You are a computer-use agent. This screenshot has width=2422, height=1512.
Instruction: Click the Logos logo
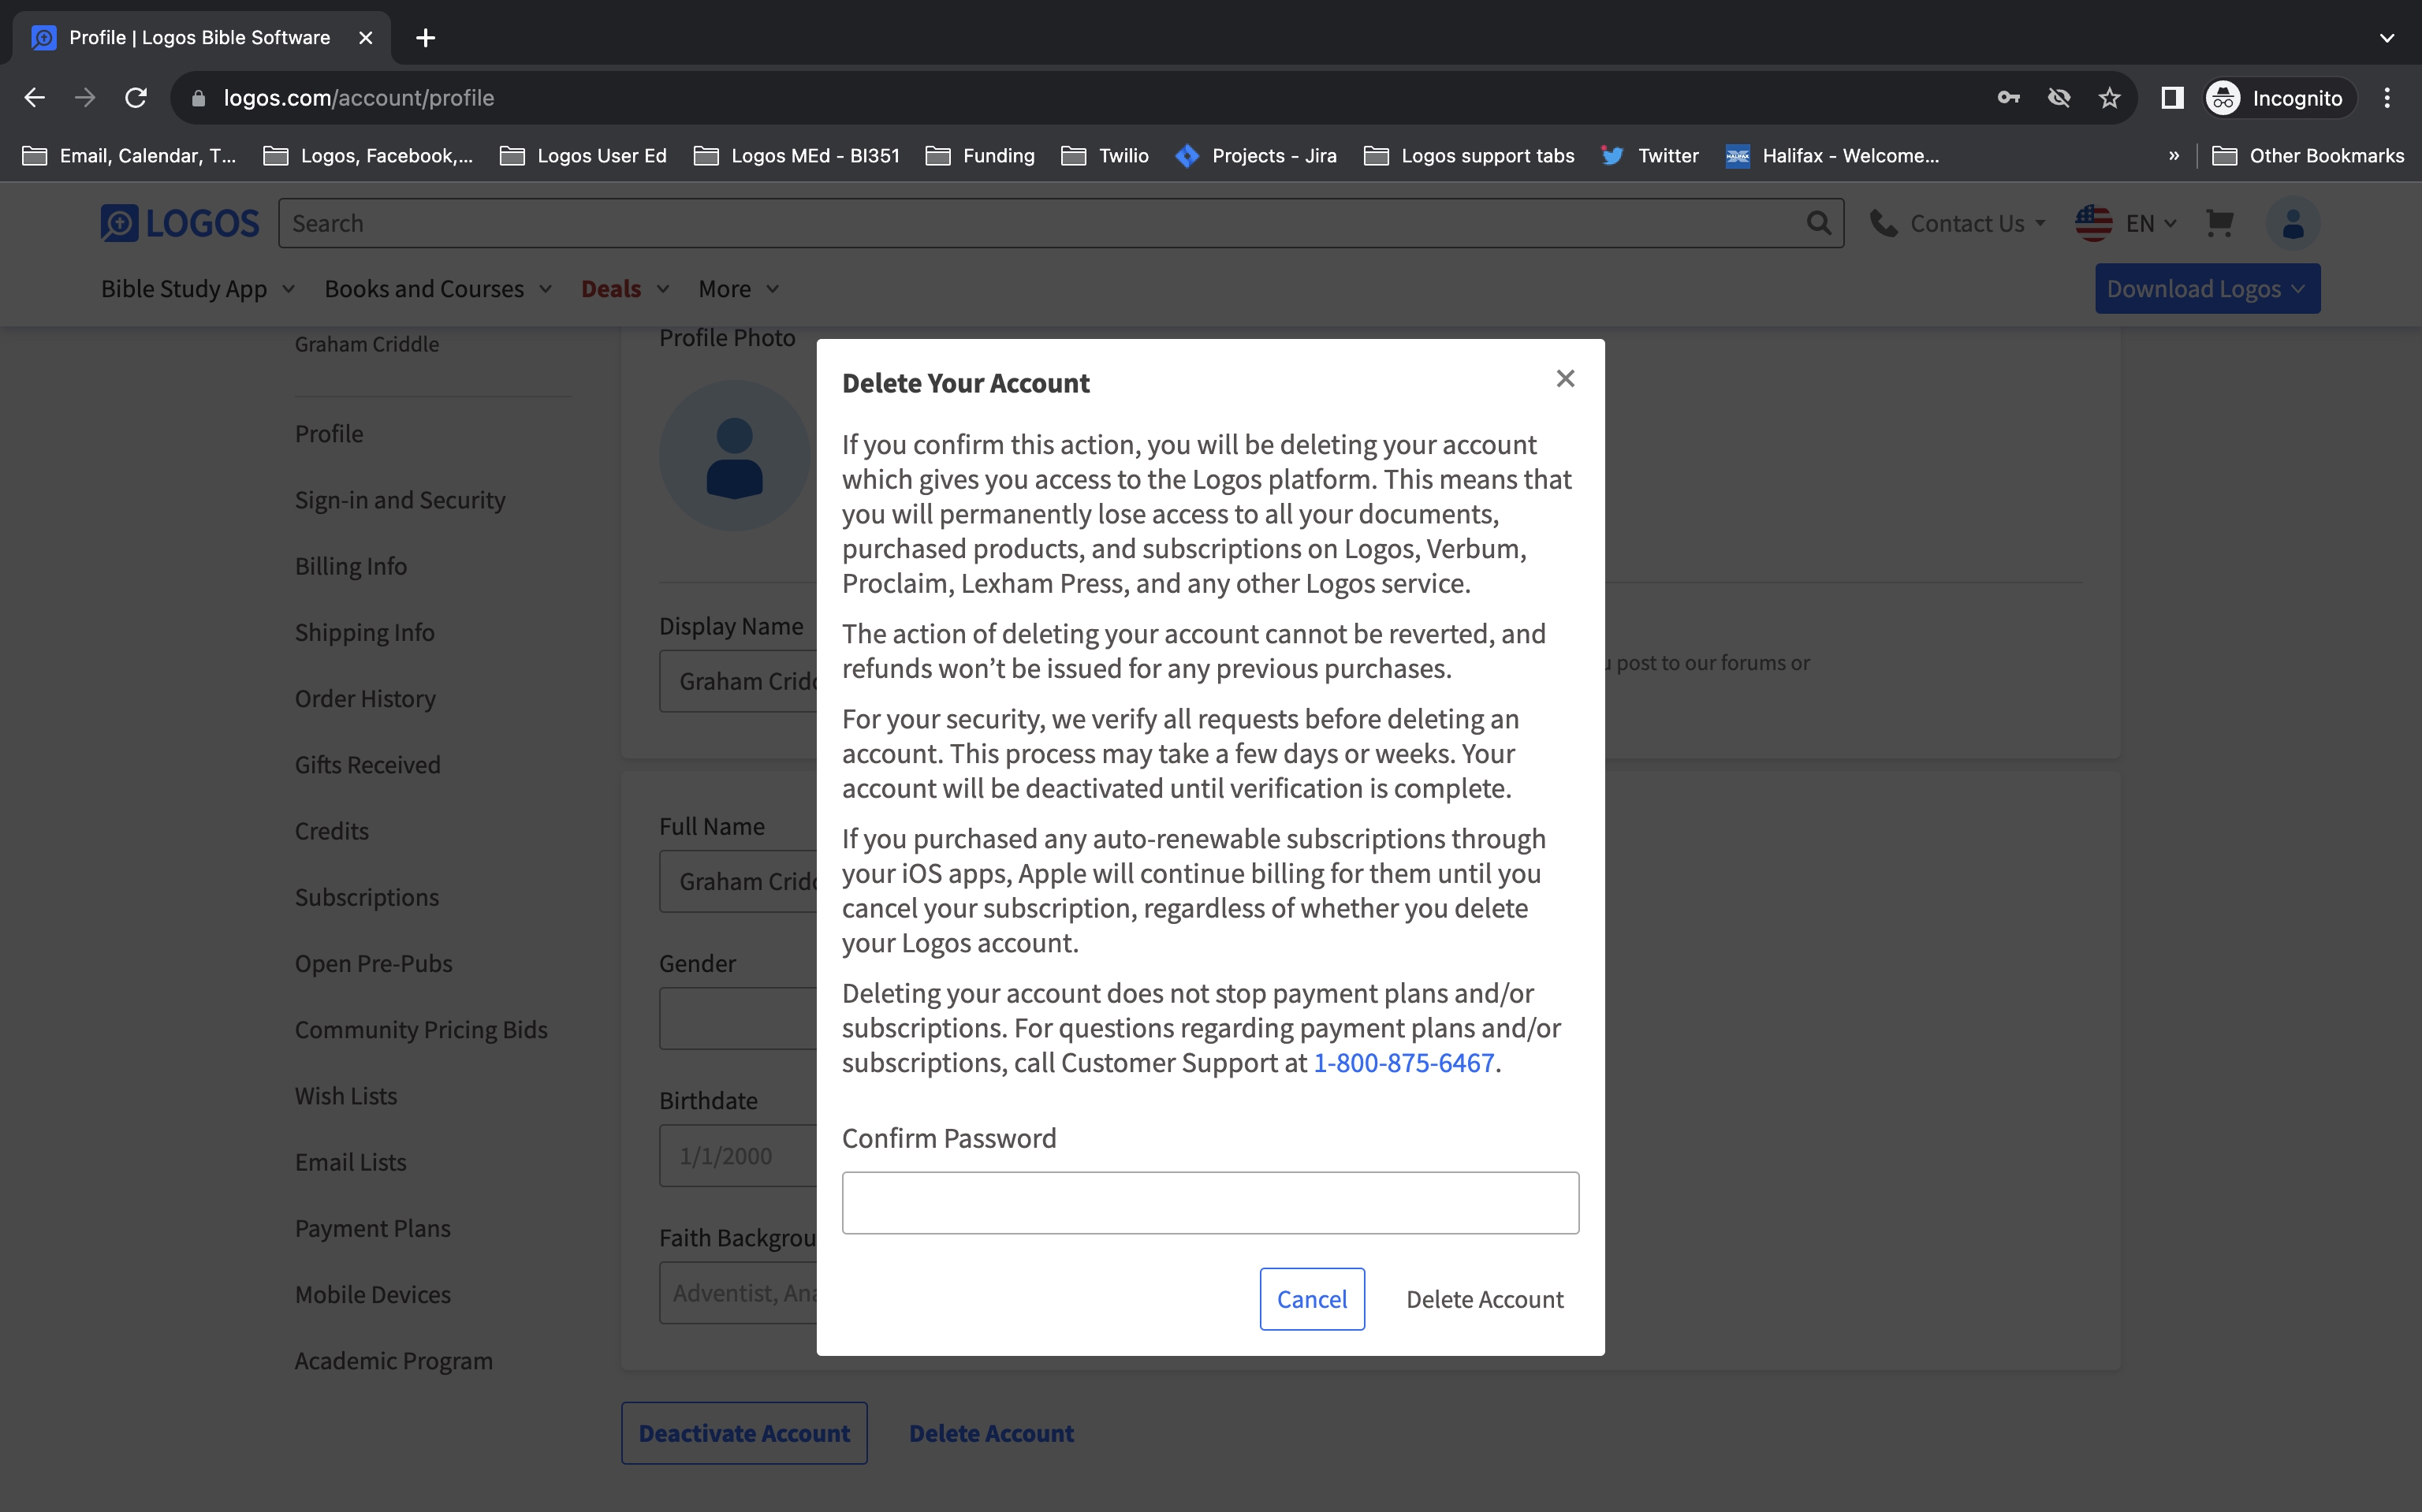[180, 223]
